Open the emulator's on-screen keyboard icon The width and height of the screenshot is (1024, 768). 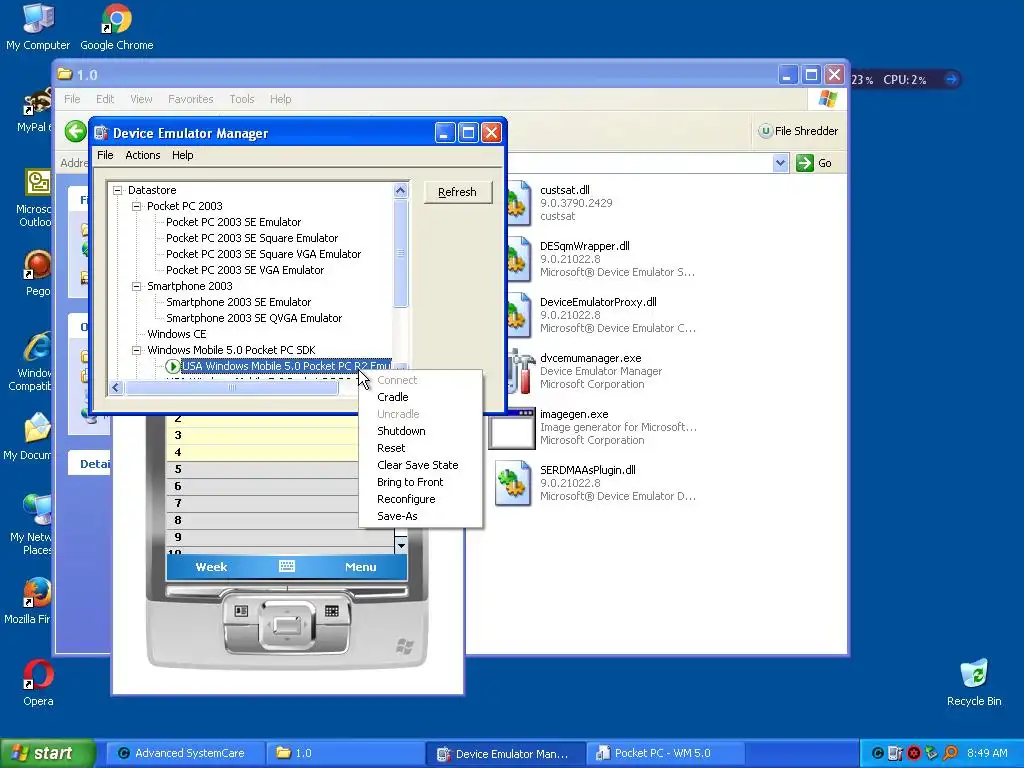click(x=287, y=566)
